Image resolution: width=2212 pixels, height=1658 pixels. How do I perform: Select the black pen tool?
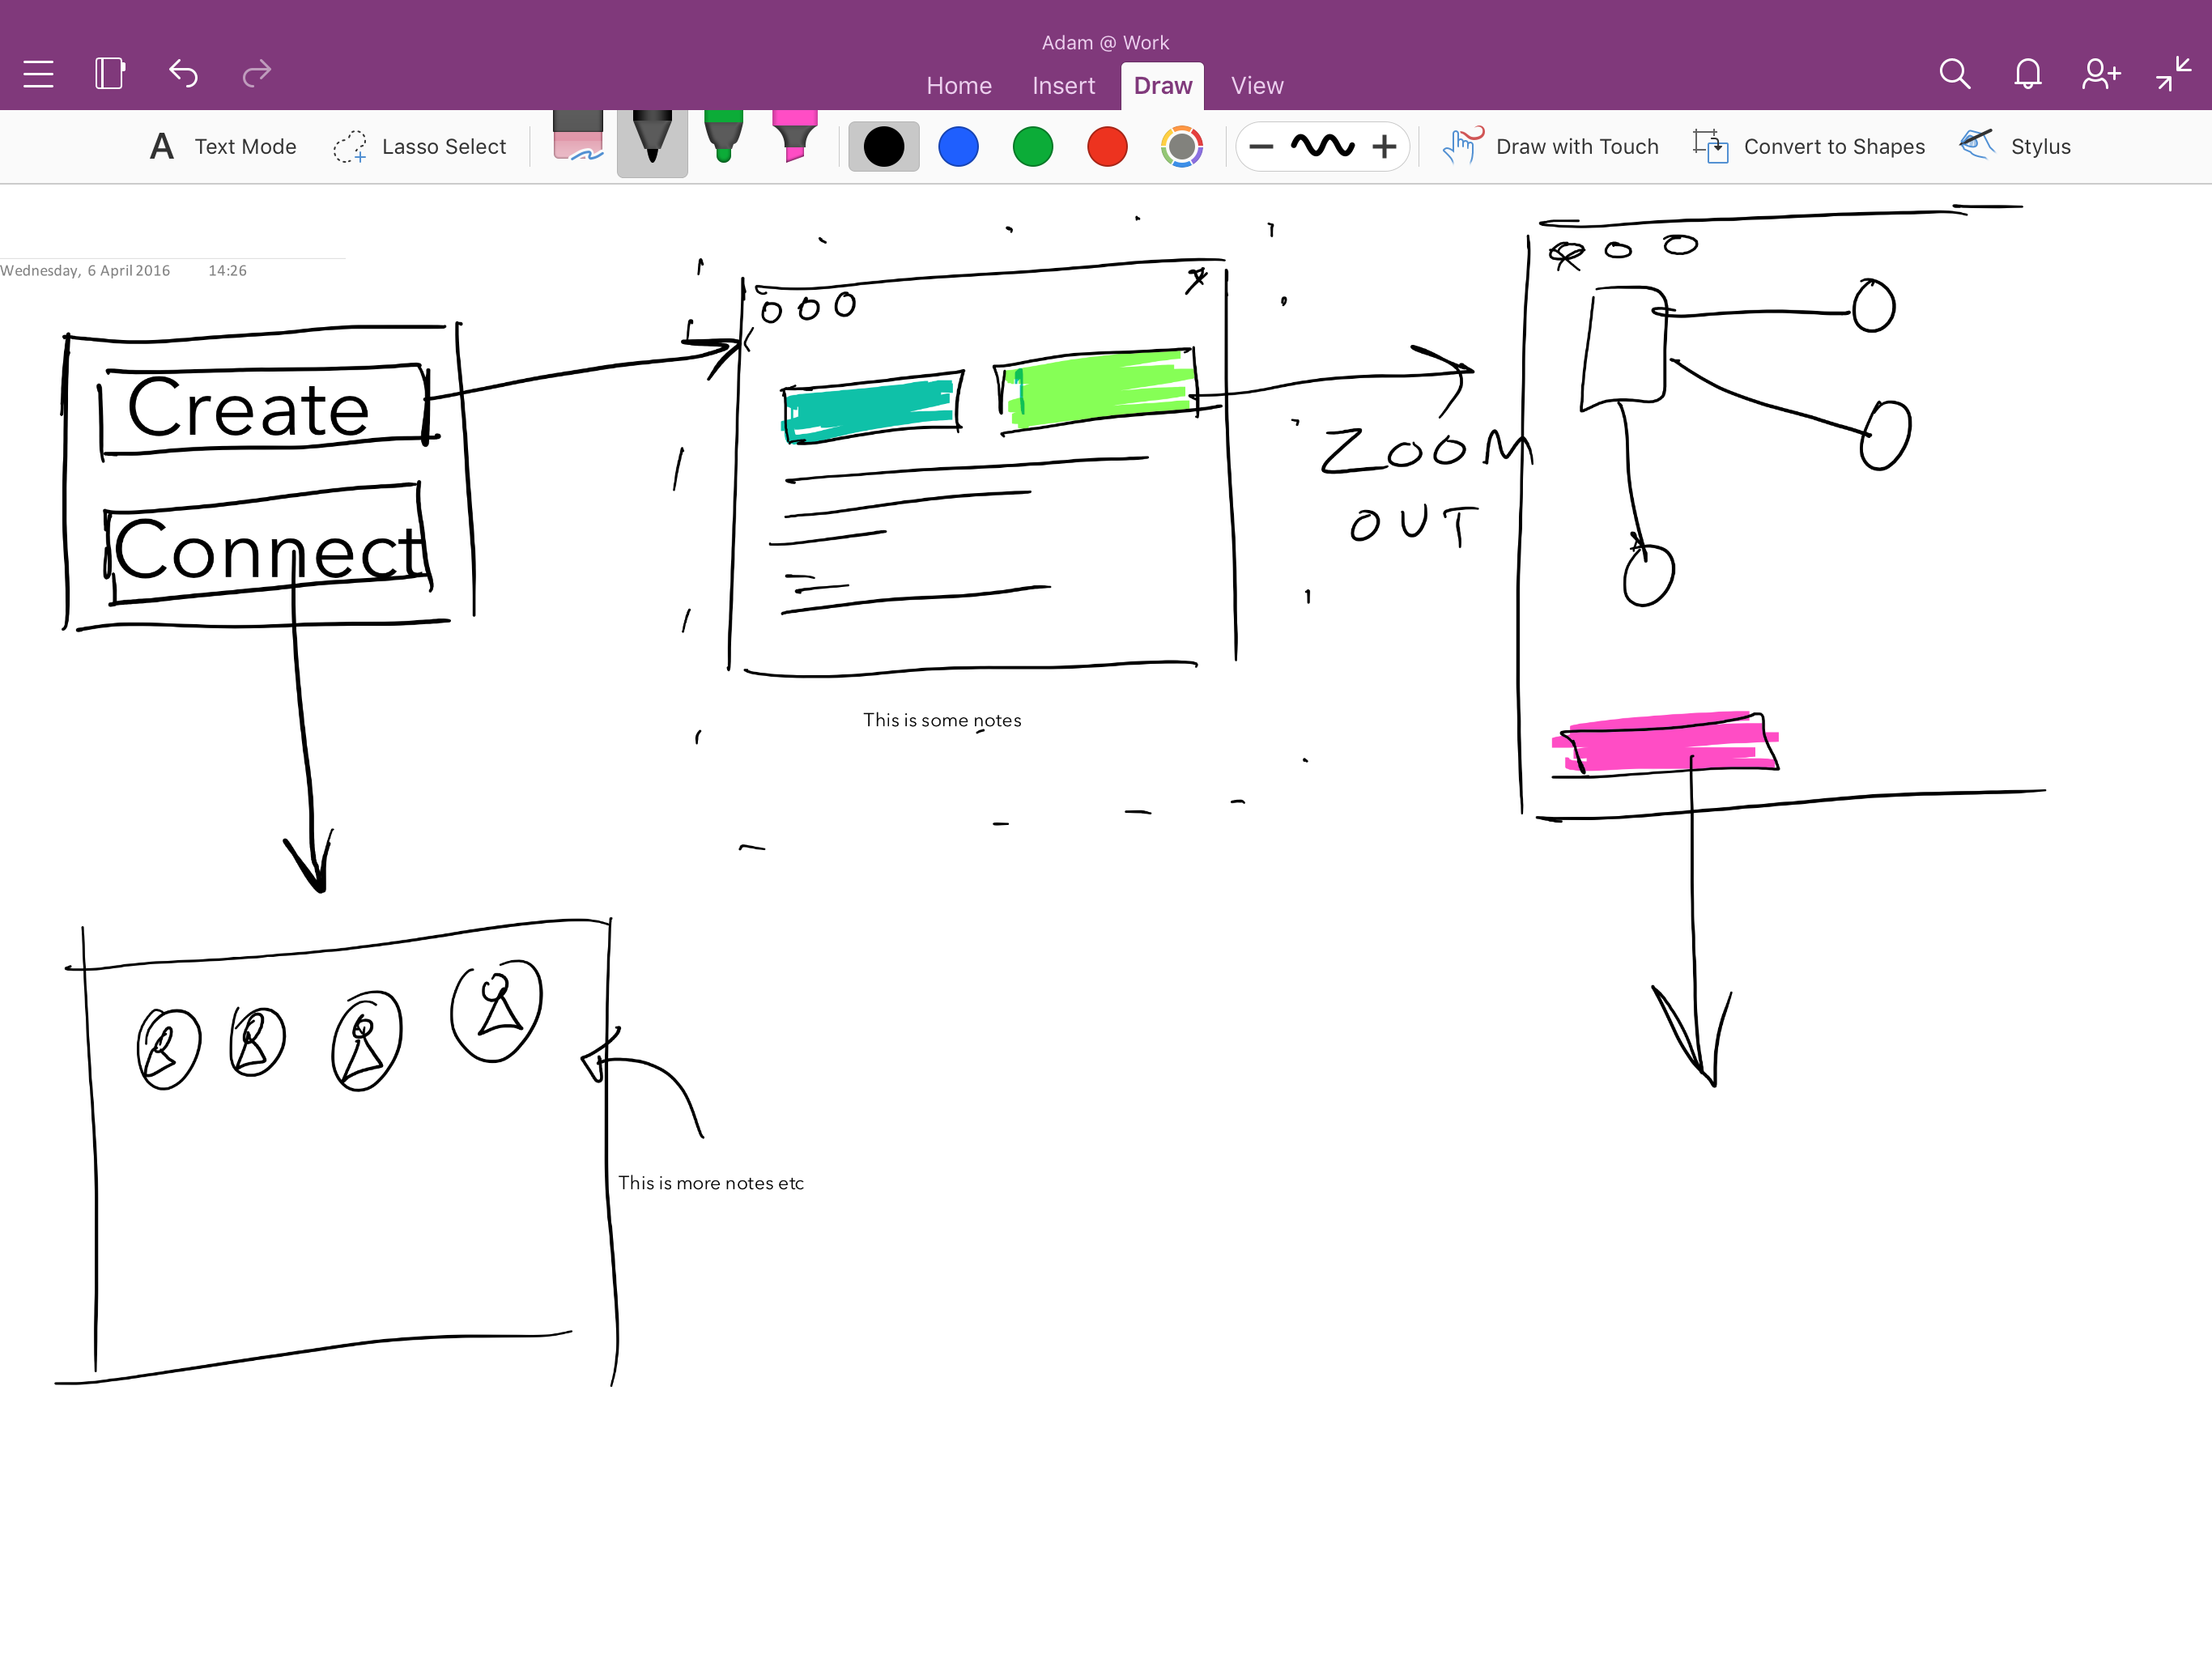[652, 140]
